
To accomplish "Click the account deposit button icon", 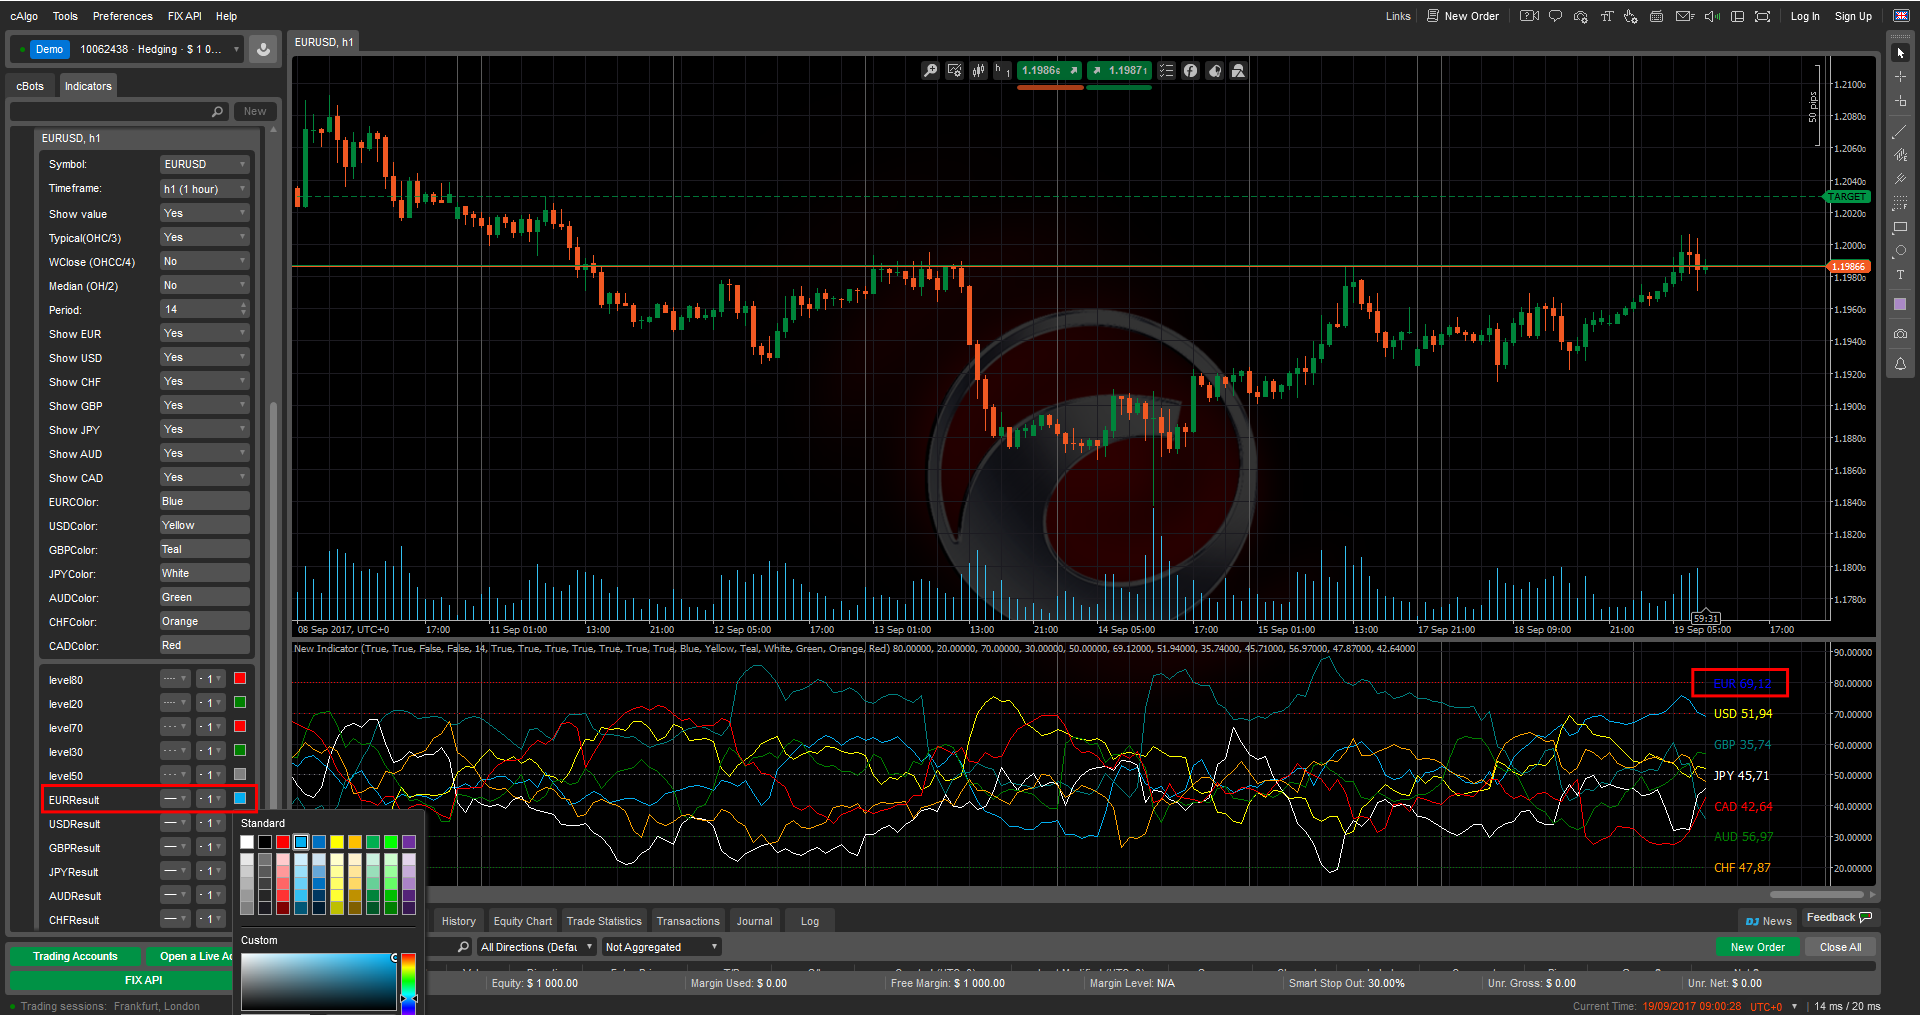I will point(263,49).
